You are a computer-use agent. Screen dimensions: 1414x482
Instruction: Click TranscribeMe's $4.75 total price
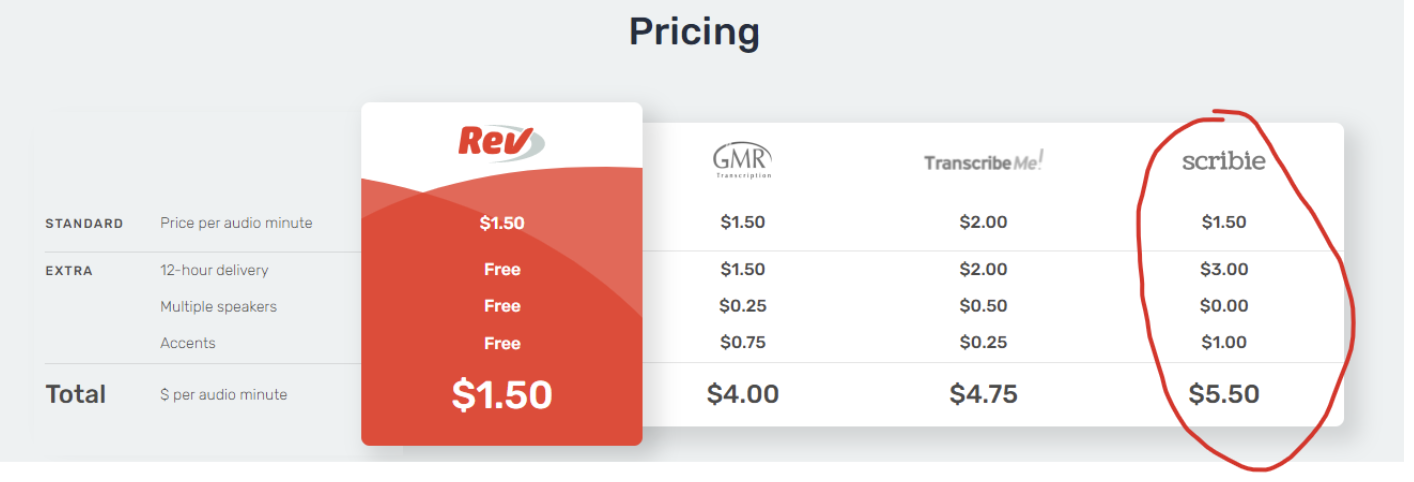984,394
